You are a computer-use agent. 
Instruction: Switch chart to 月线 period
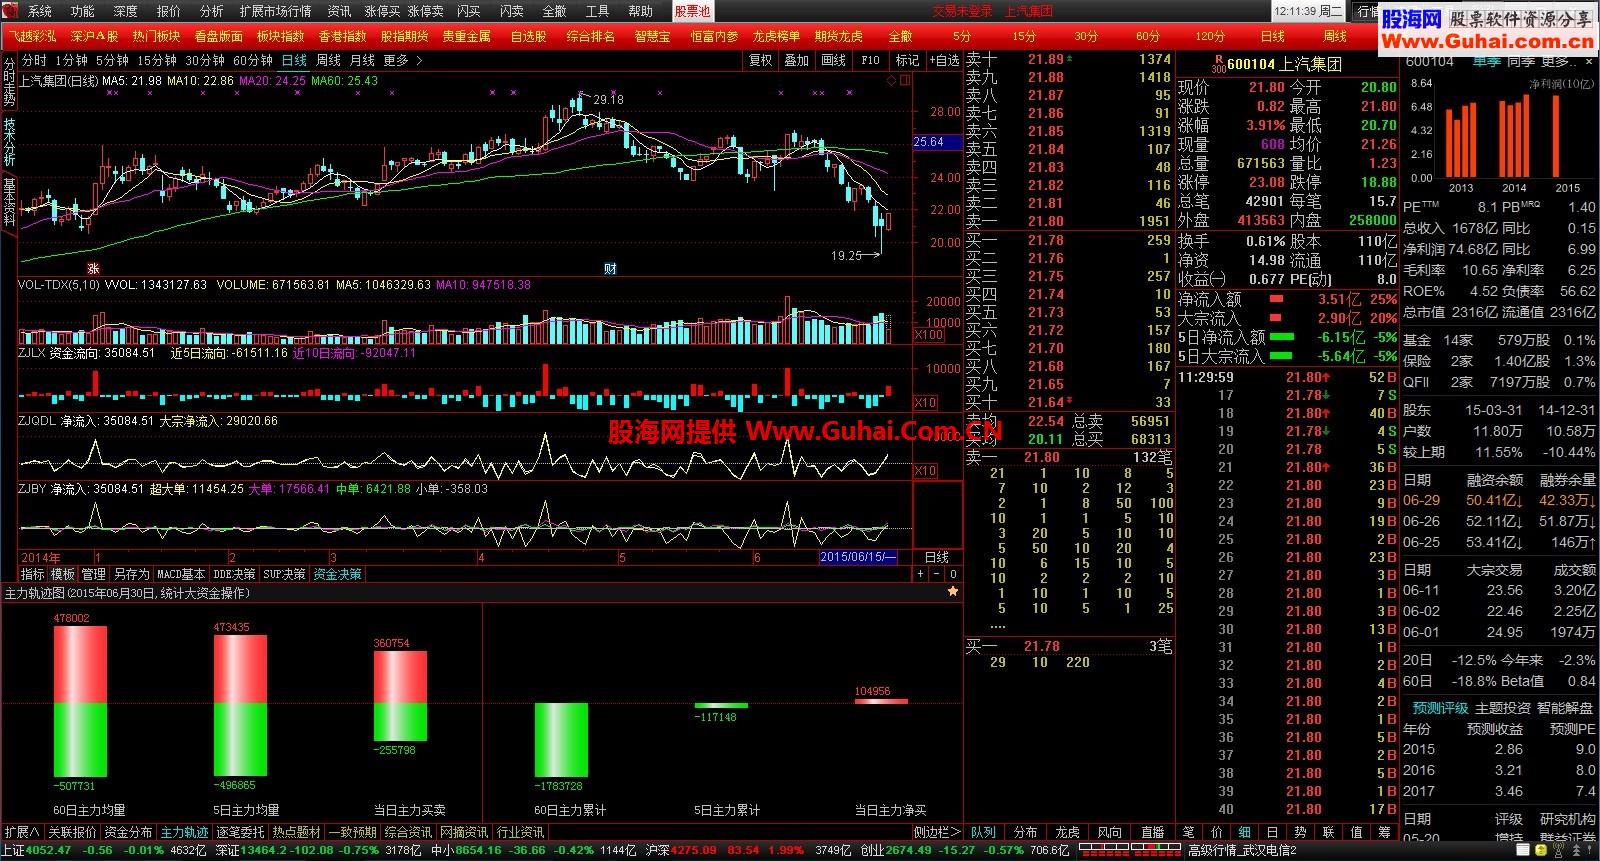pos(362,60)
